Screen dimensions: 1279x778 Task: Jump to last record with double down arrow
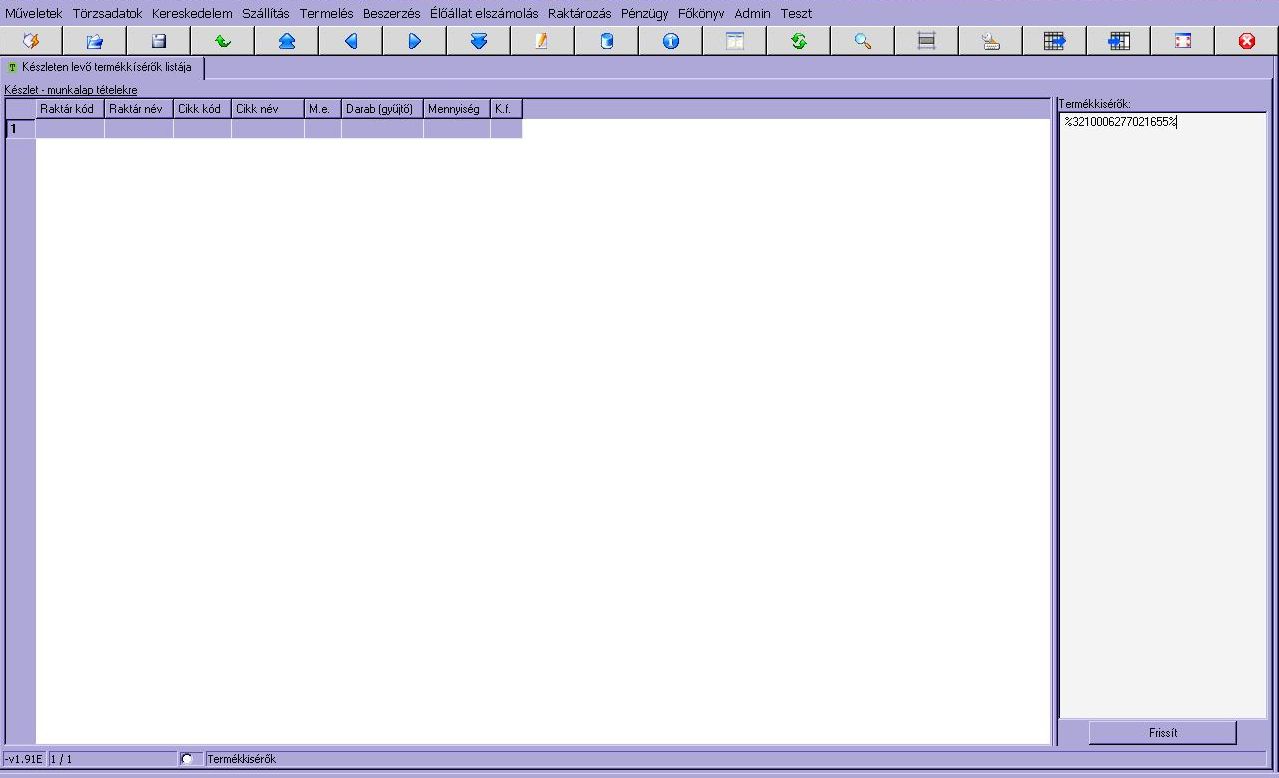[479, 41]
